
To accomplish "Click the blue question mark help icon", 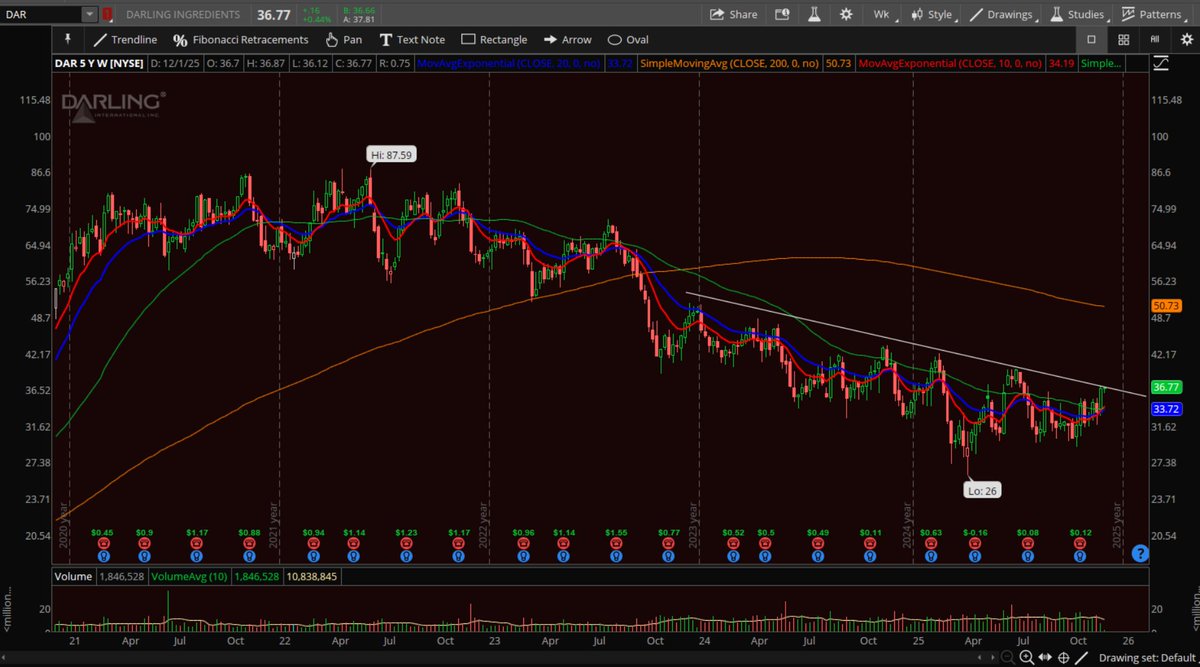I will coord(1138,553).
